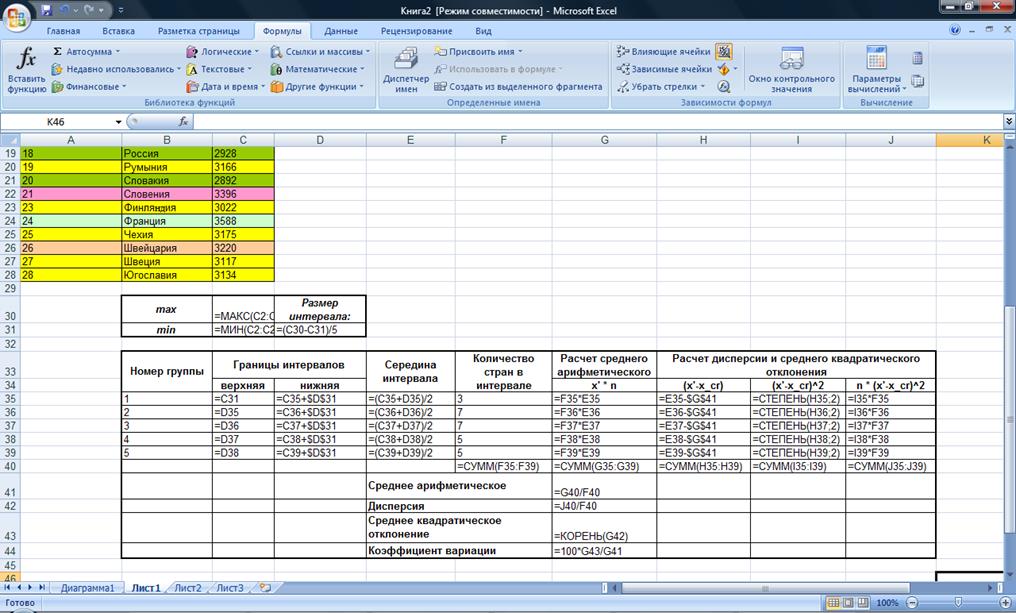1016x613 pixels.
Task: Open the Диспетчер имен name manager
Action: point(406,70)
